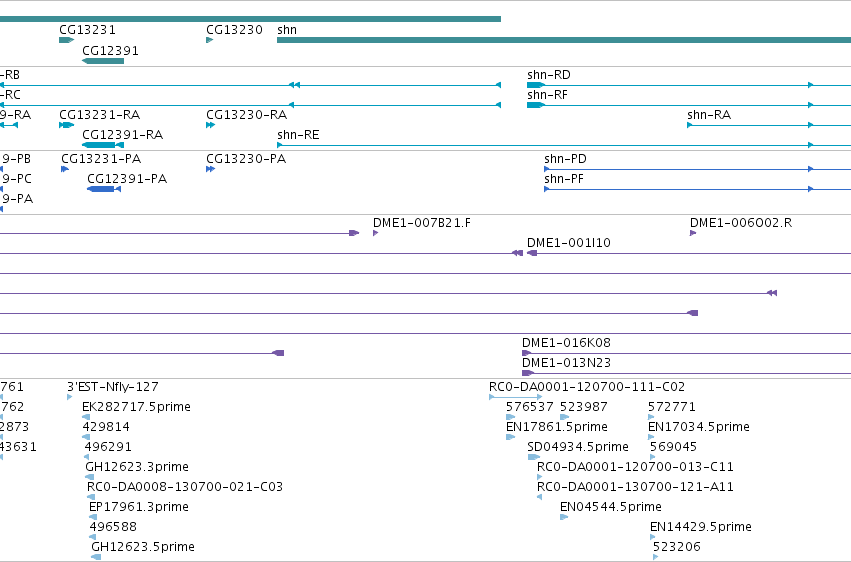Select the SD04934.5prime EST glyph
Viewport: 851px width, 562px height.
[x=534, y=457]
